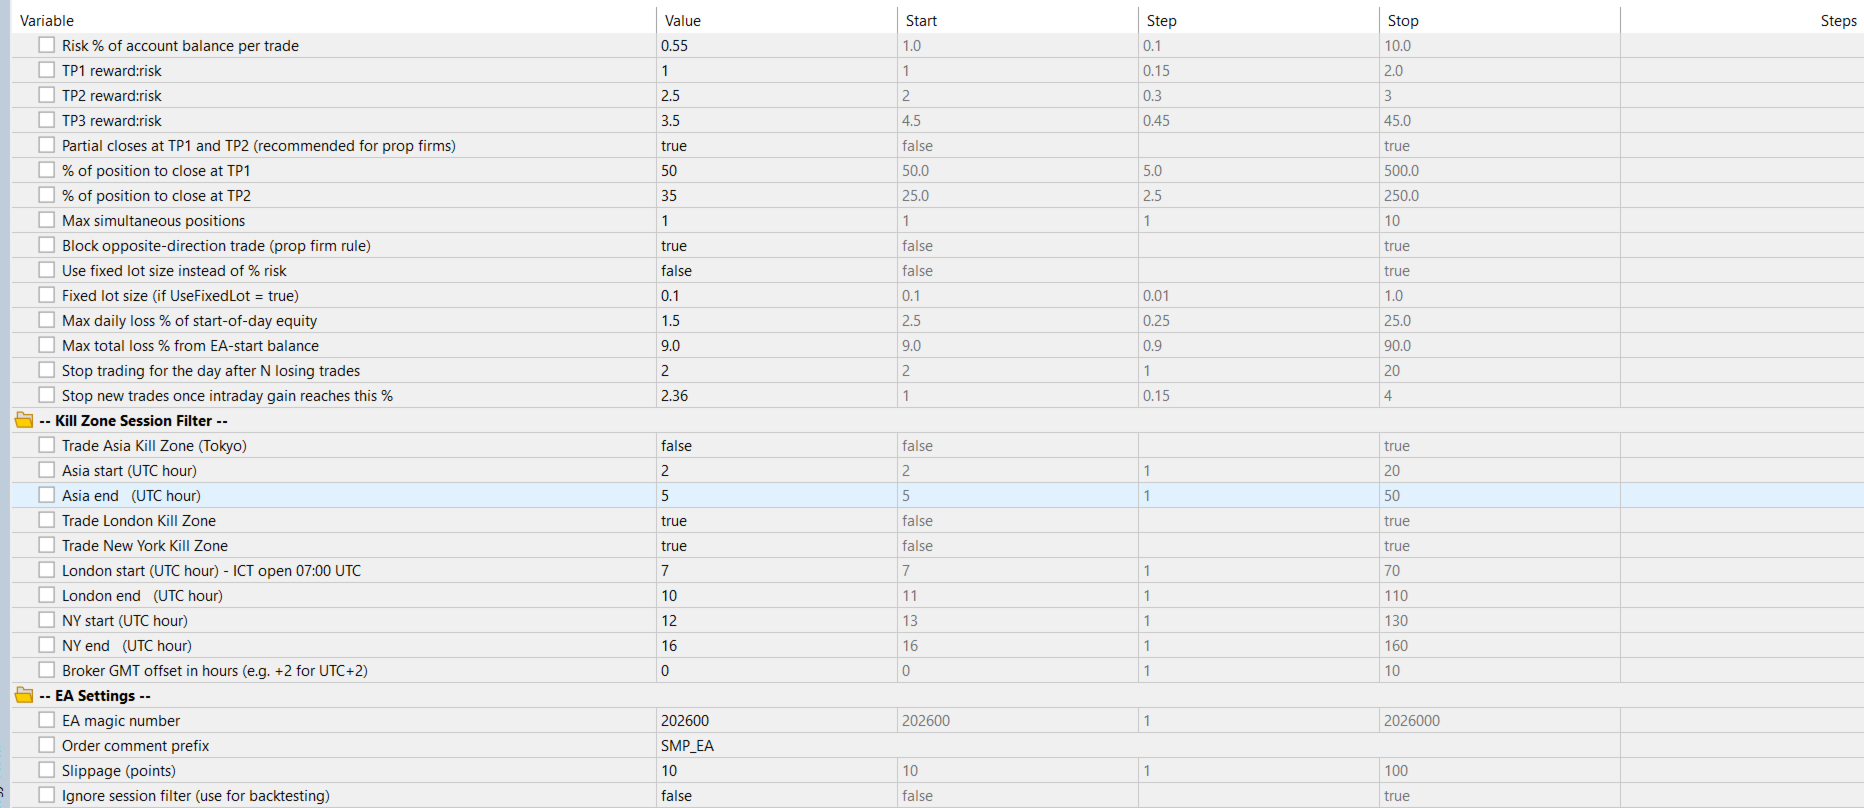Enable optimization checkbox for Risk % per trade
Viewport: 1864px width, 808px height.
(47, 45)
